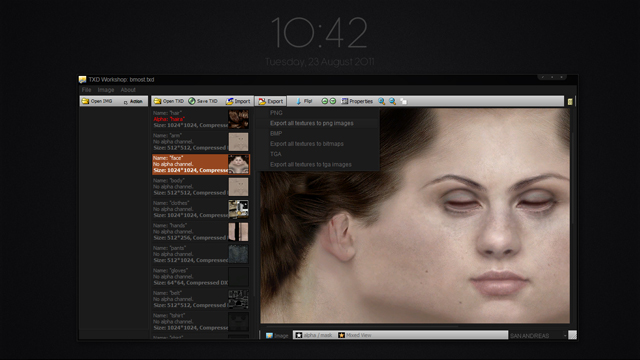Screen dimensions: 640x360
Task: Choose 'Export all textures to bitmaps'
Action: (x=318, y=144)
